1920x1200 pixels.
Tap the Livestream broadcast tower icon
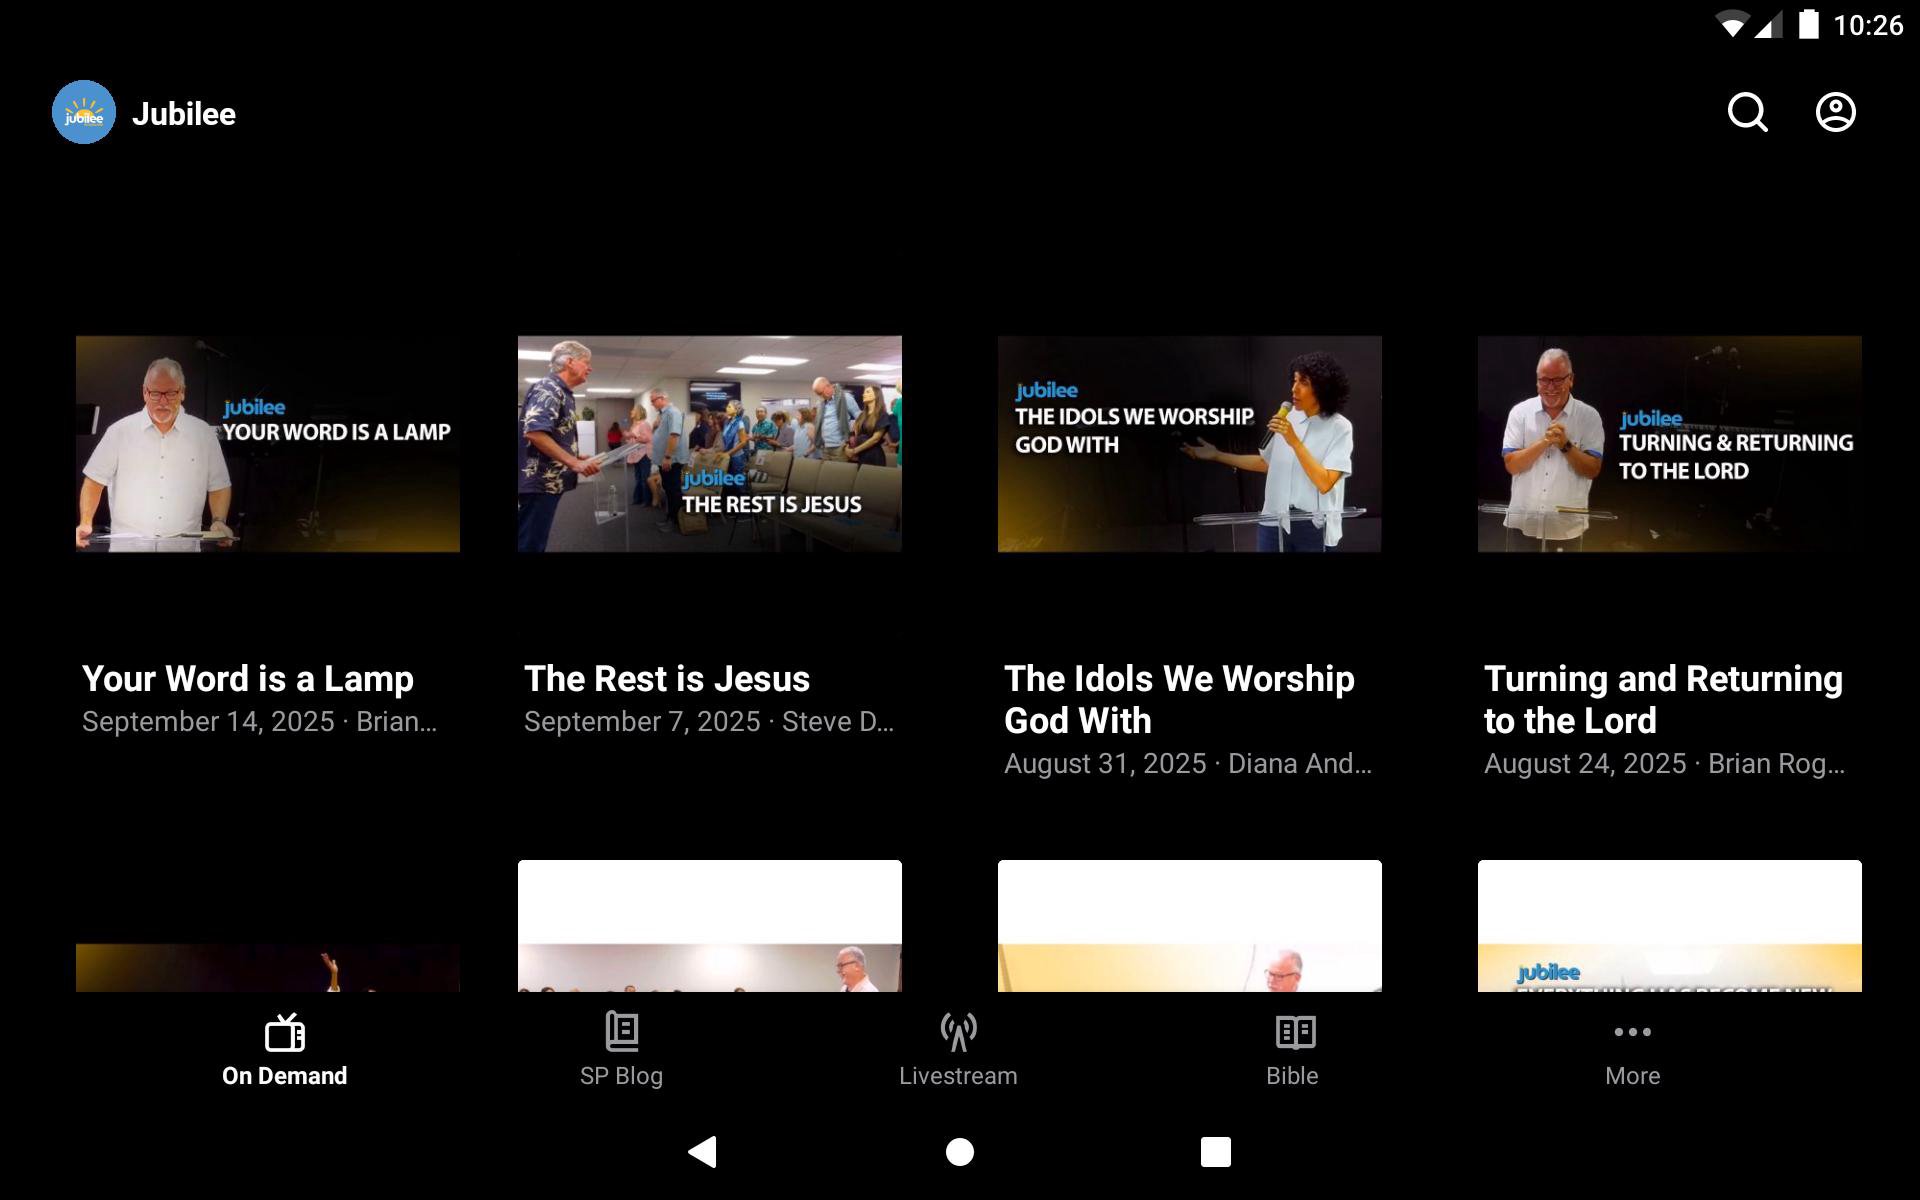[x=958, y=1032]
